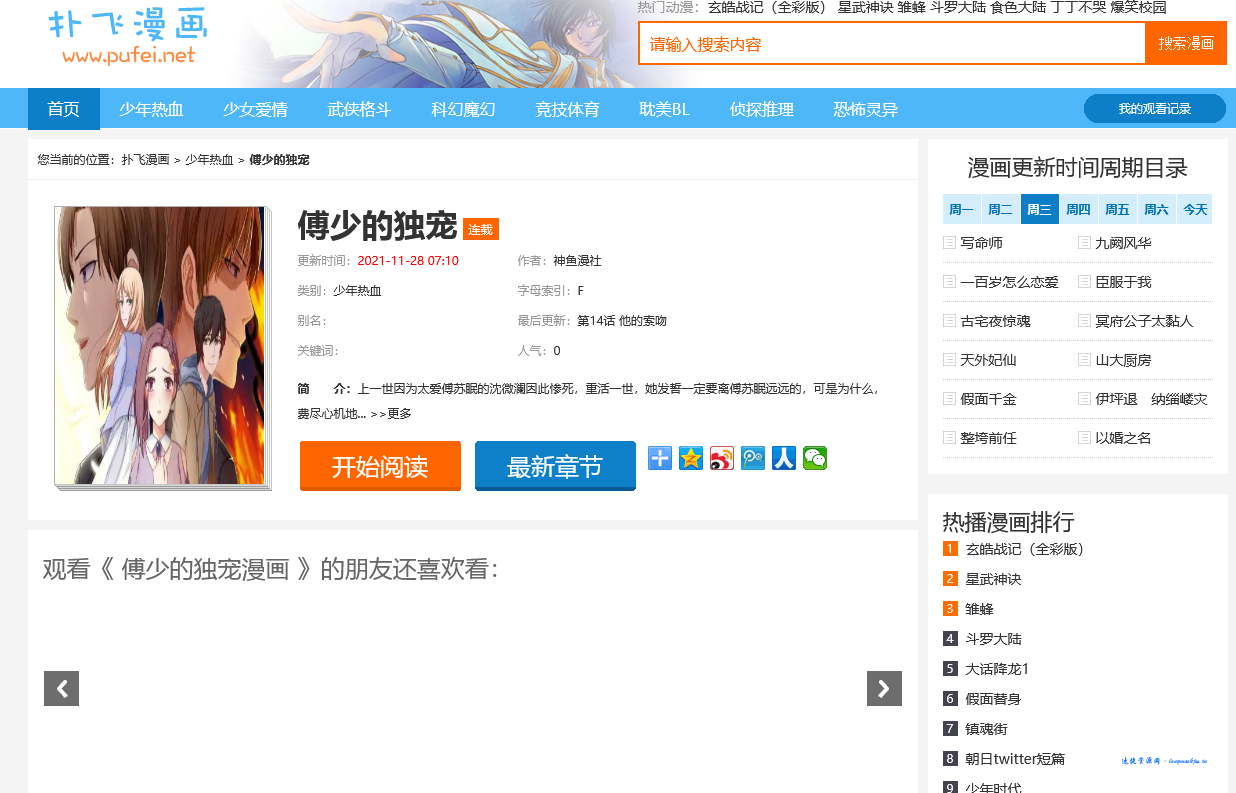
Task: Open 假面替身 in the ranking
Action: (993, 699)
